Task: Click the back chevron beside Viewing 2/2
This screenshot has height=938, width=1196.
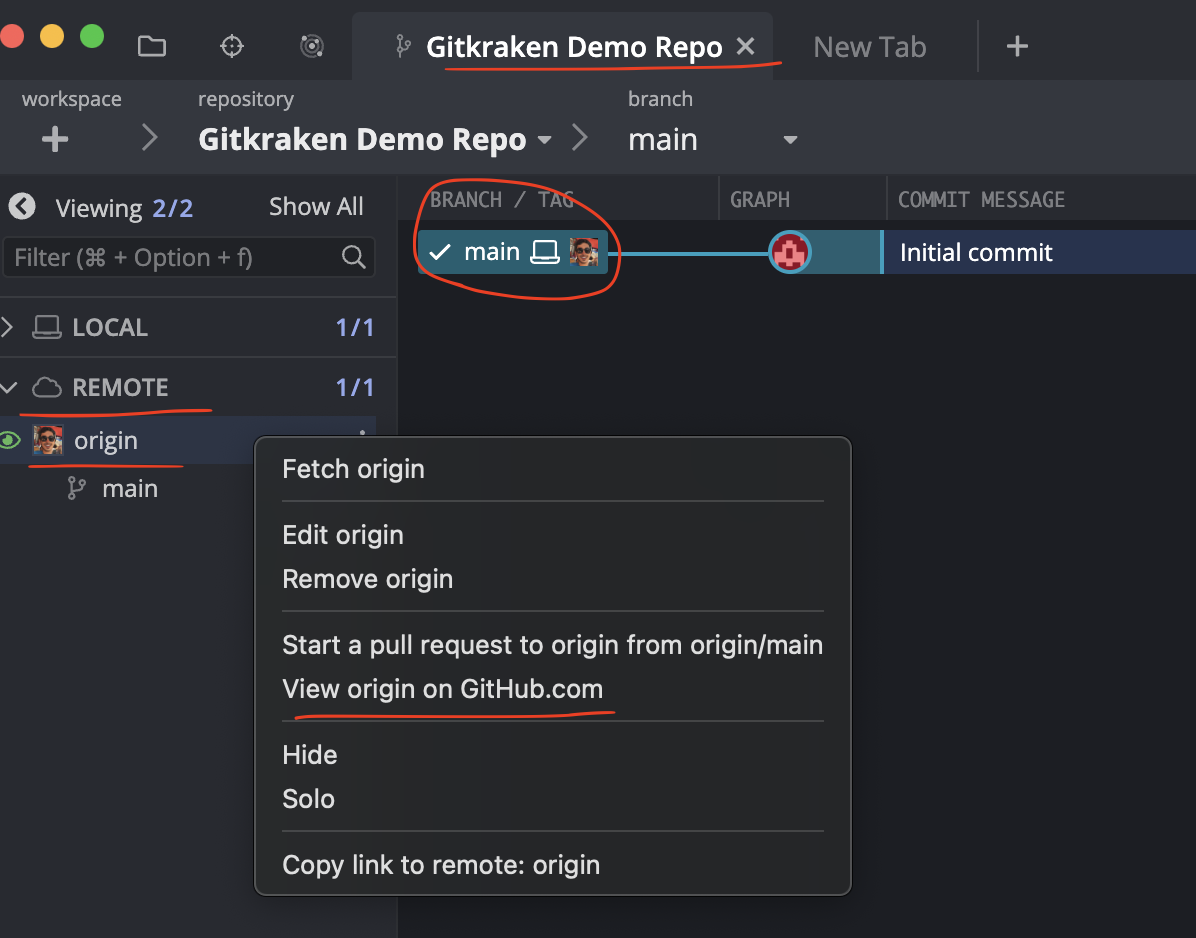Action: 22,207
